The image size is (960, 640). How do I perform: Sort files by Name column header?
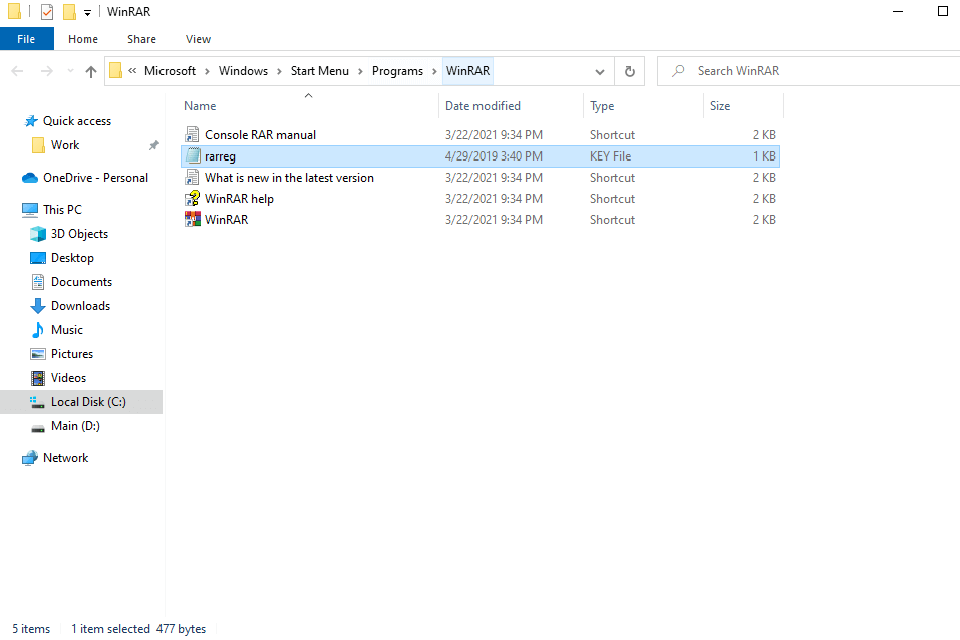200,106
